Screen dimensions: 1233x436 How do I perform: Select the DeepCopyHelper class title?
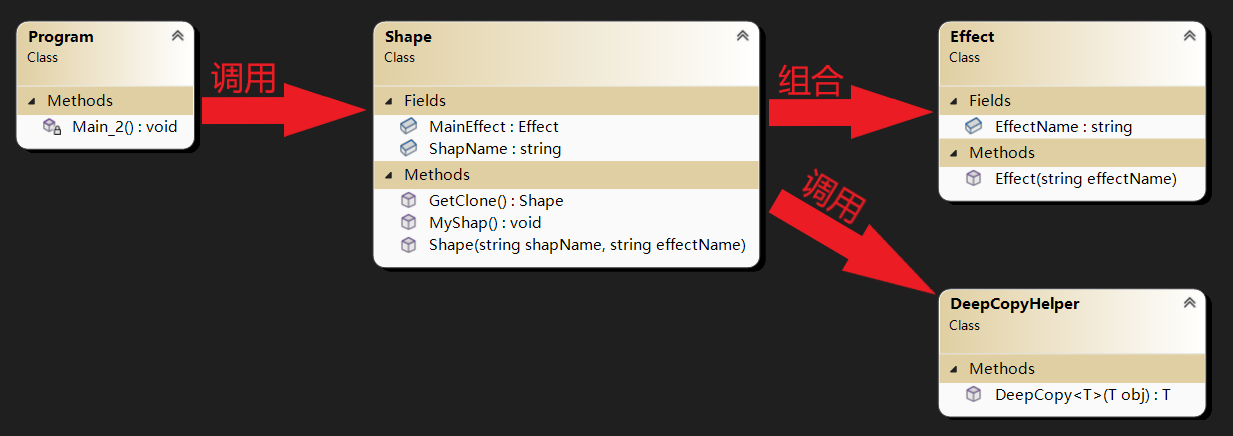[x=1014, y=304]
